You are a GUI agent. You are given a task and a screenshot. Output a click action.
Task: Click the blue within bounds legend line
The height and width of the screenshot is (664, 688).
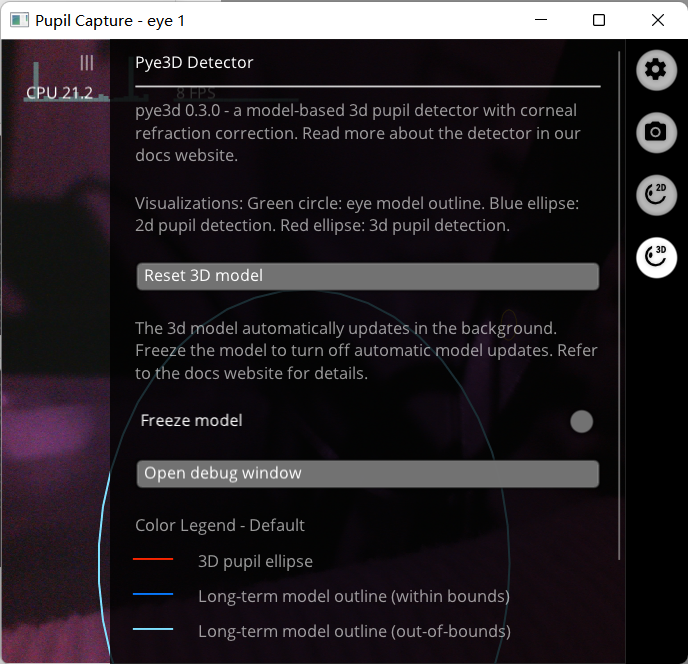(153, 594)
